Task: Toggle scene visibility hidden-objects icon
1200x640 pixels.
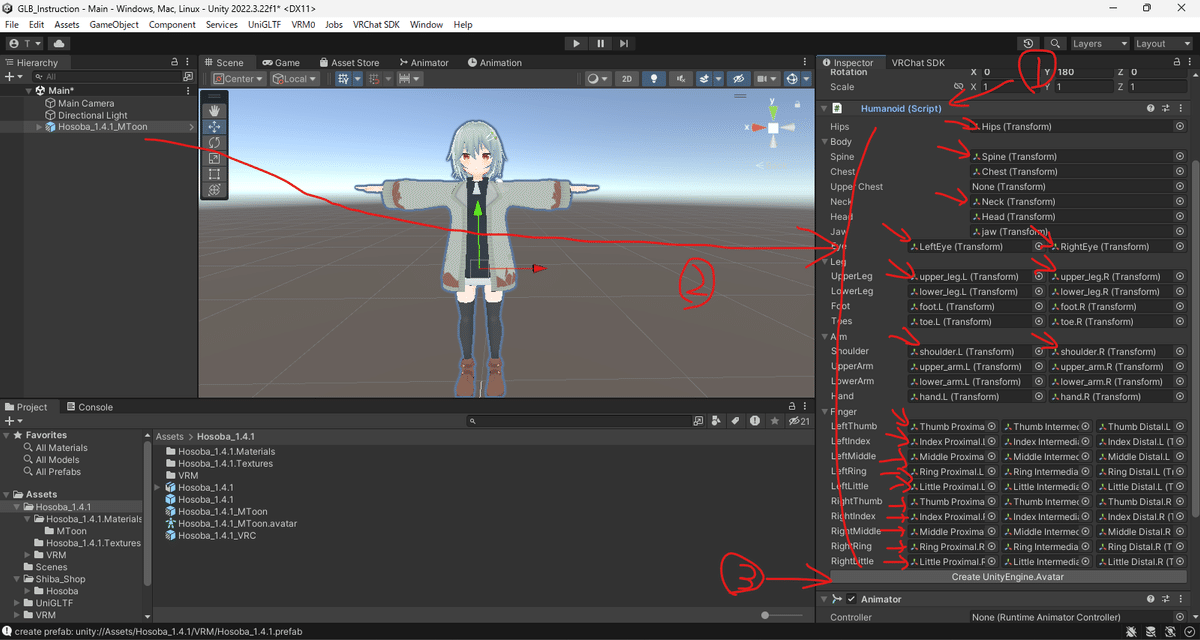Action: [x=739, y=79]
